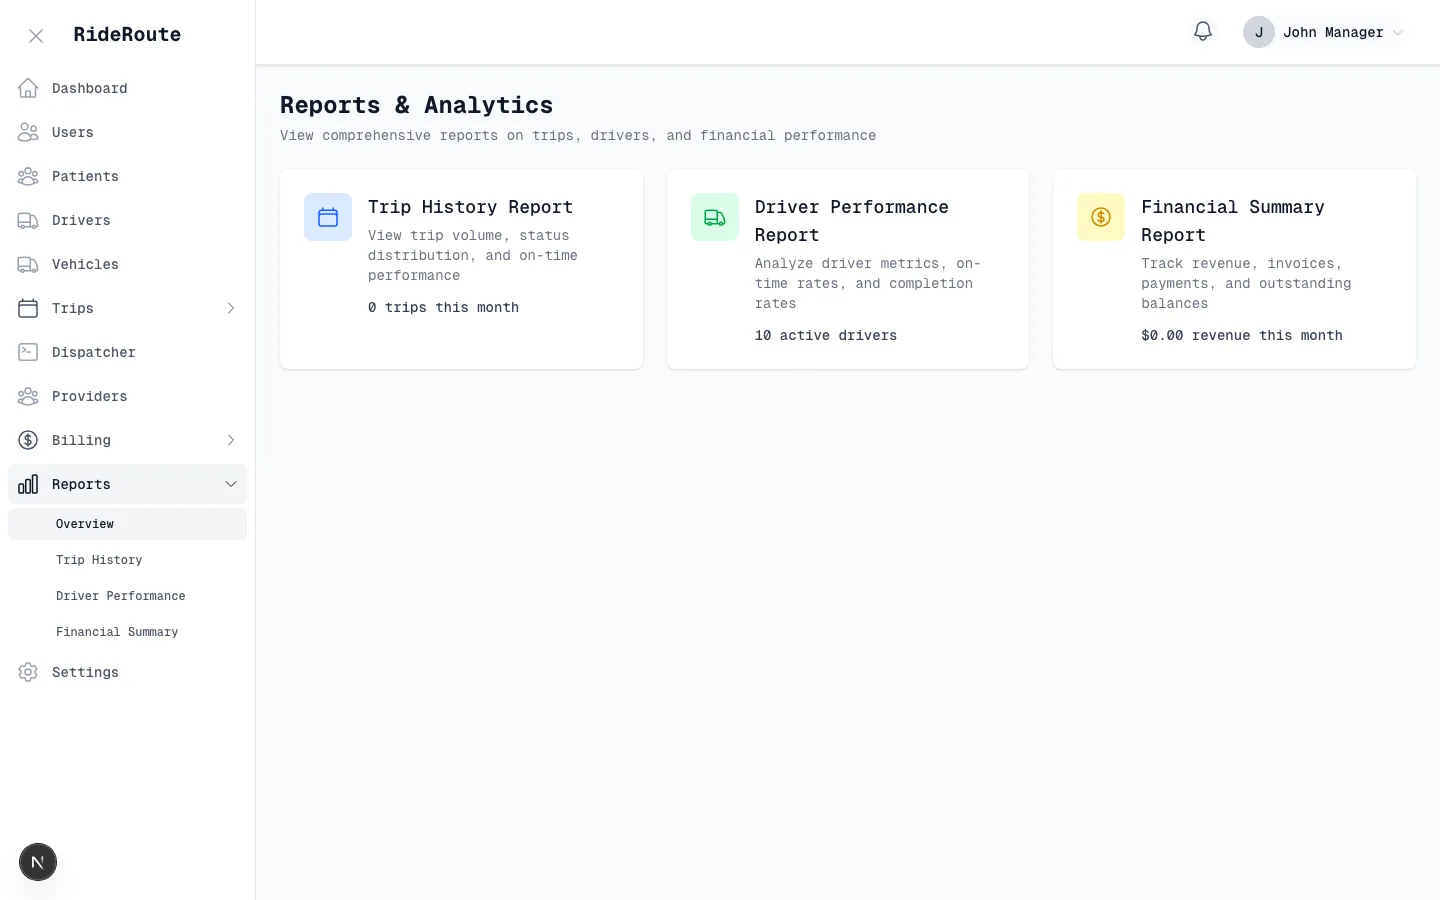Select the Overview report sub-item
This screenshot has width=1440, height=900.
[x=127, y=524]
